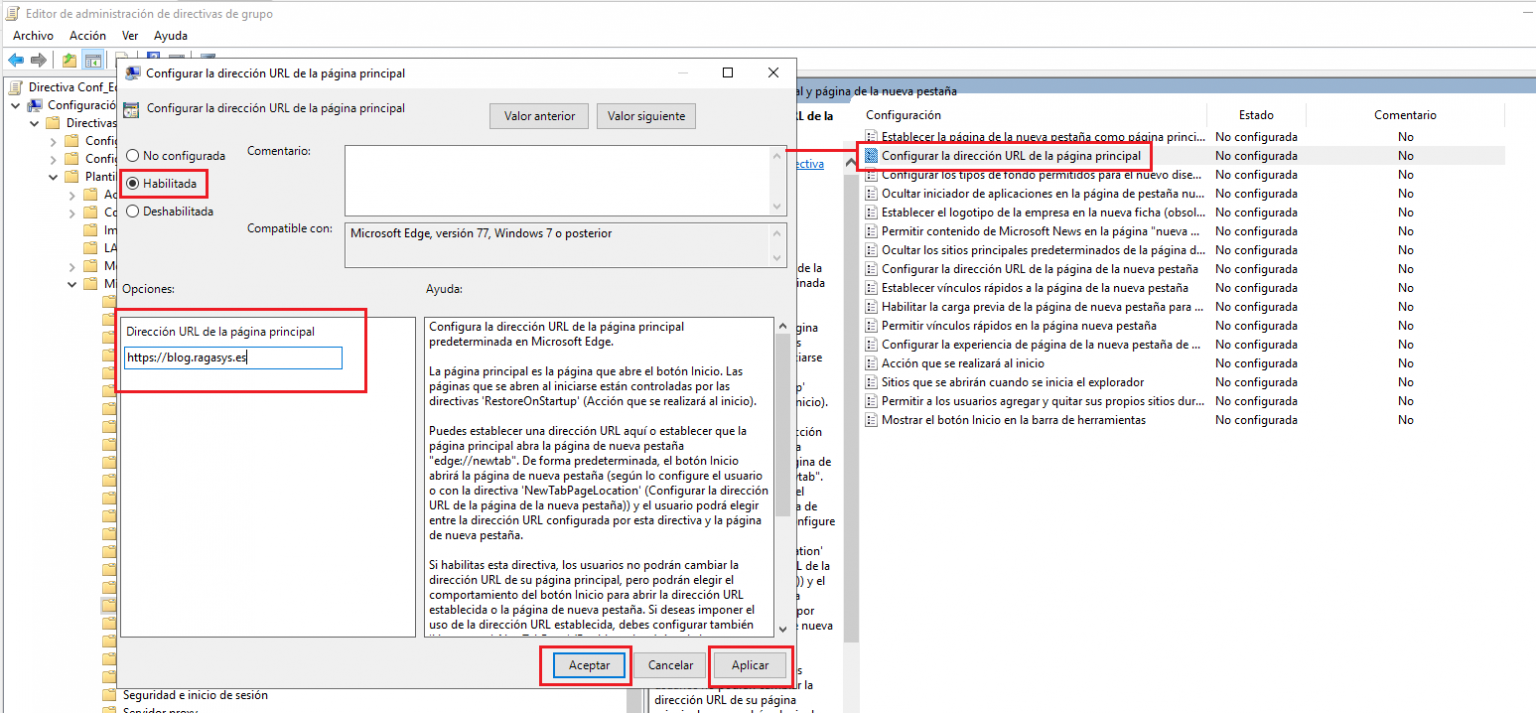This screenshot has height=713, width=1536.
Task: Click the blue back arrow in toolbar
Action: (16, 59)
